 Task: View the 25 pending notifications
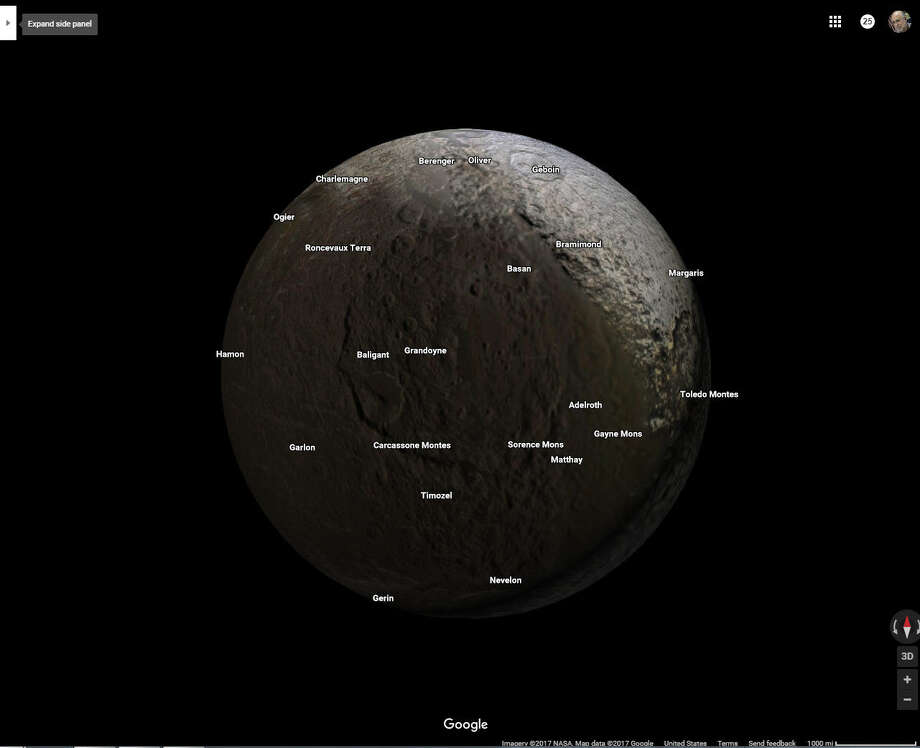pyautogui.click(x=865, y=20)
